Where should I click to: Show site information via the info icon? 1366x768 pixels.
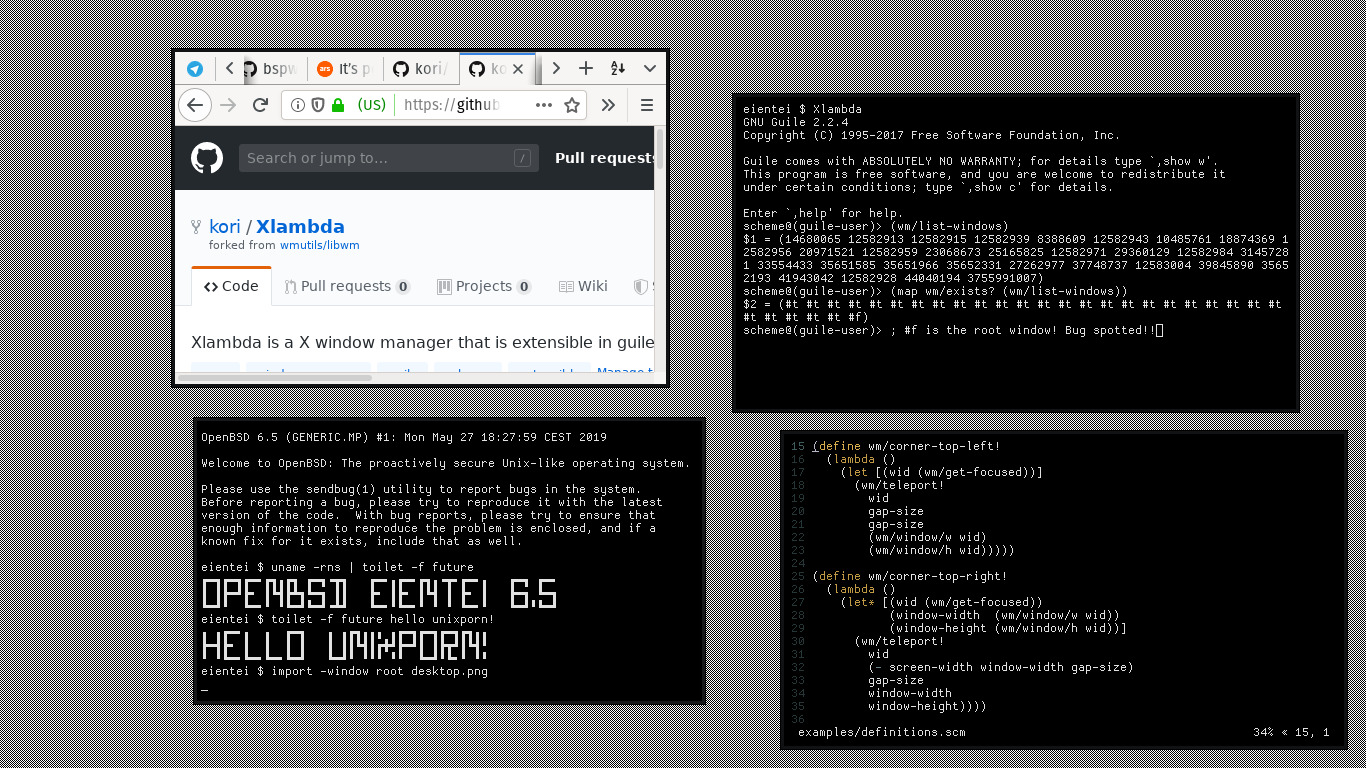(x=298, y=105)
